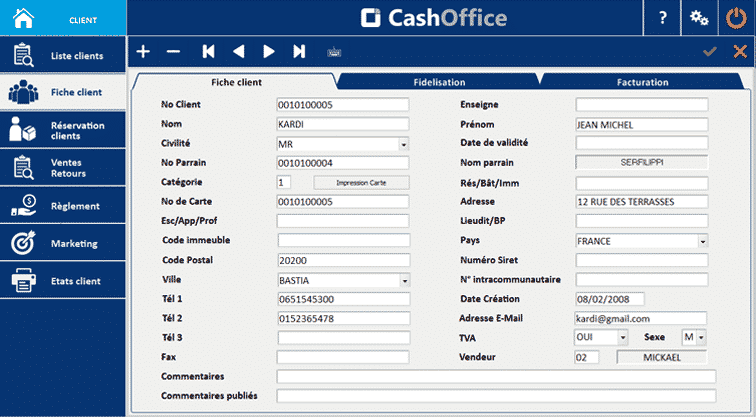Click the Lieudit/BP field

tap(642, 221)
